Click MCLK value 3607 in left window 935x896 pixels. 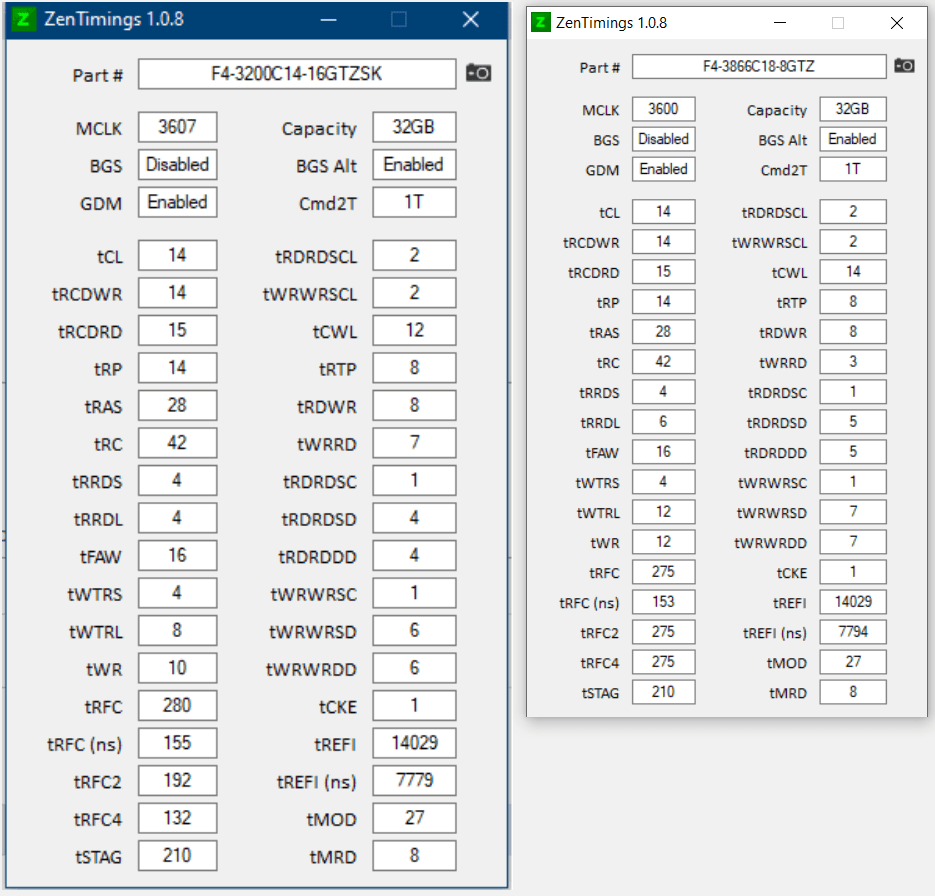pyautogui.click(x=177, y=127)
